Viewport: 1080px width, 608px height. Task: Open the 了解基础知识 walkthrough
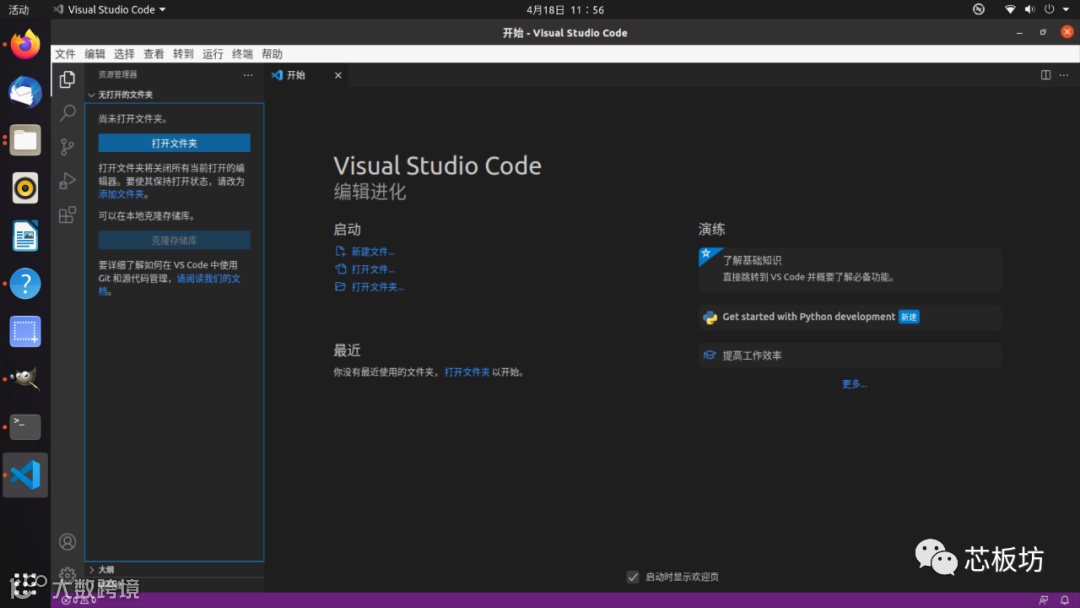[849, 269]
